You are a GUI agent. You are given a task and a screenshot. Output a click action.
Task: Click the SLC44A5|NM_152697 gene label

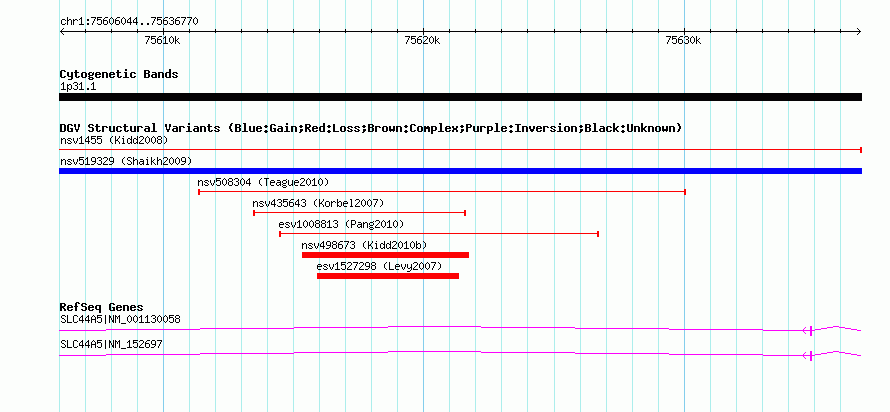coord(111,344)
